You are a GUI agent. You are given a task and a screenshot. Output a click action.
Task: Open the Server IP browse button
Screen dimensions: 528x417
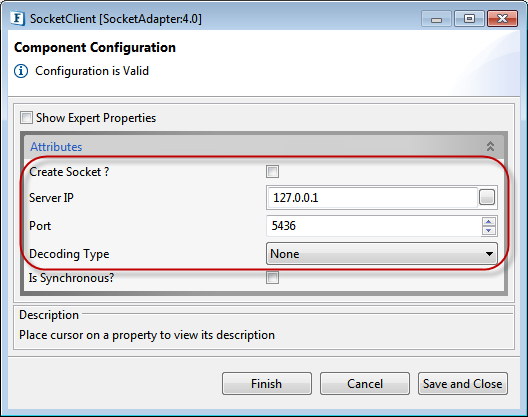(x=487, y=197)
